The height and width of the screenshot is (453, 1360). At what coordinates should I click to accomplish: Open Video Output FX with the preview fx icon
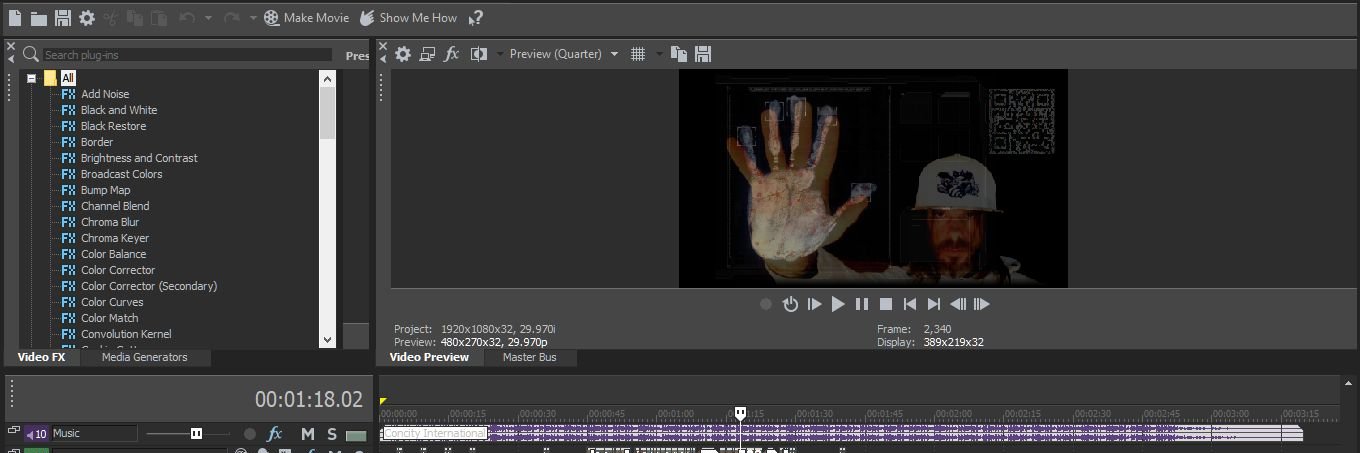(x=452, y=54)
